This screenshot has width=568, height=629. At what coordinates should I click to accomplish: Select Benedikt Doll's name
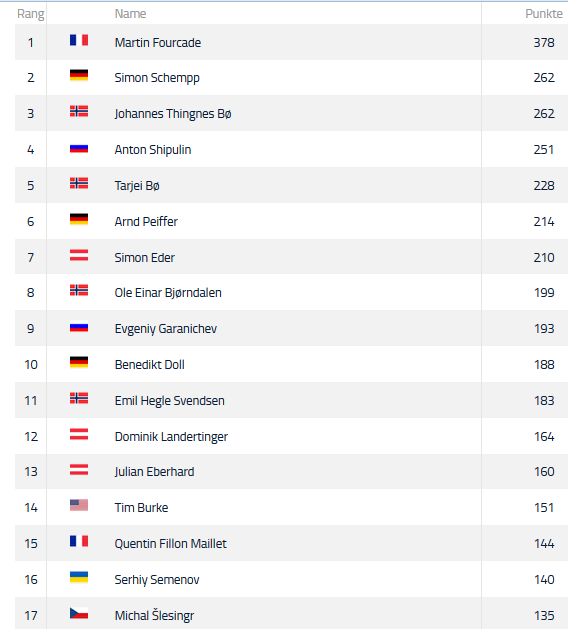click(x=150, y=365)
